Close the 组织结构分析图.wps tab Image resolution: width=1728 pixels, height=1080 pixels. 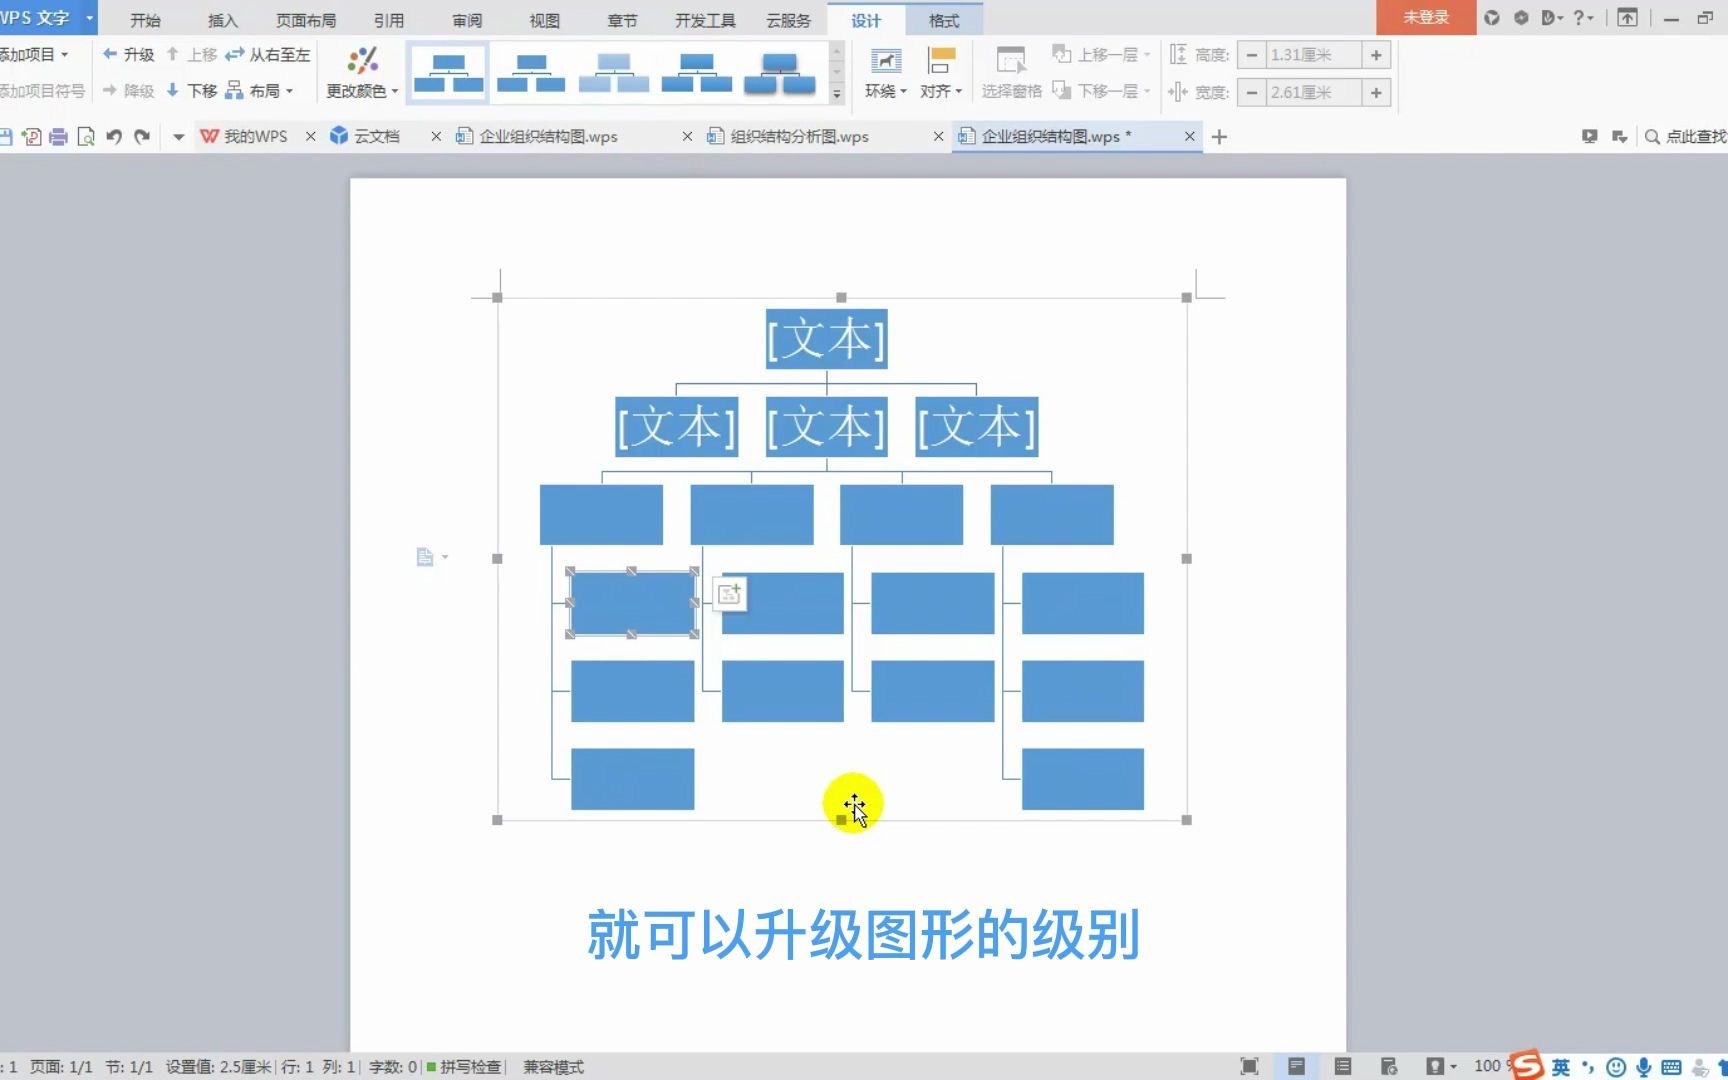click(938, 136)
